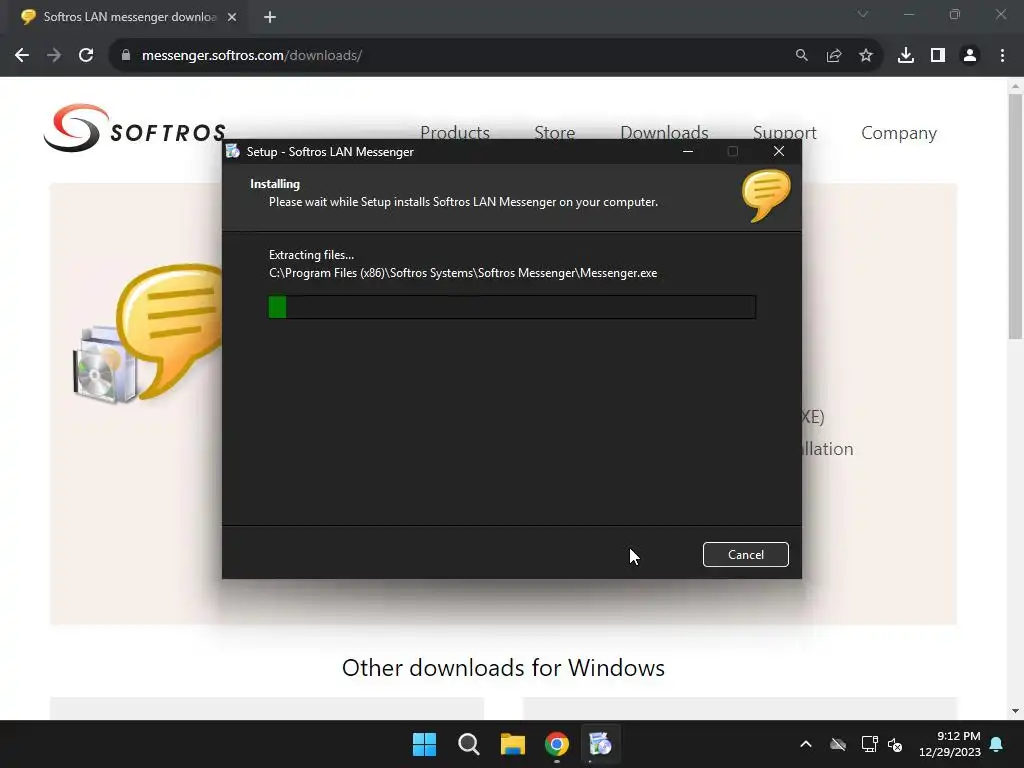Go back in Chrome browser

(x=22, y=56)
